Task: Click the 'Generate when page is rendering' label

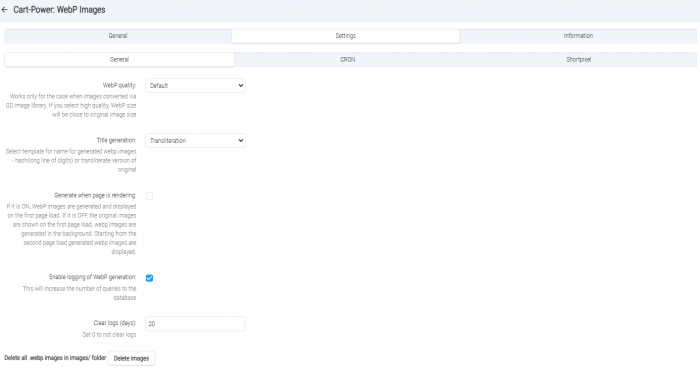Action: point(95,195)
